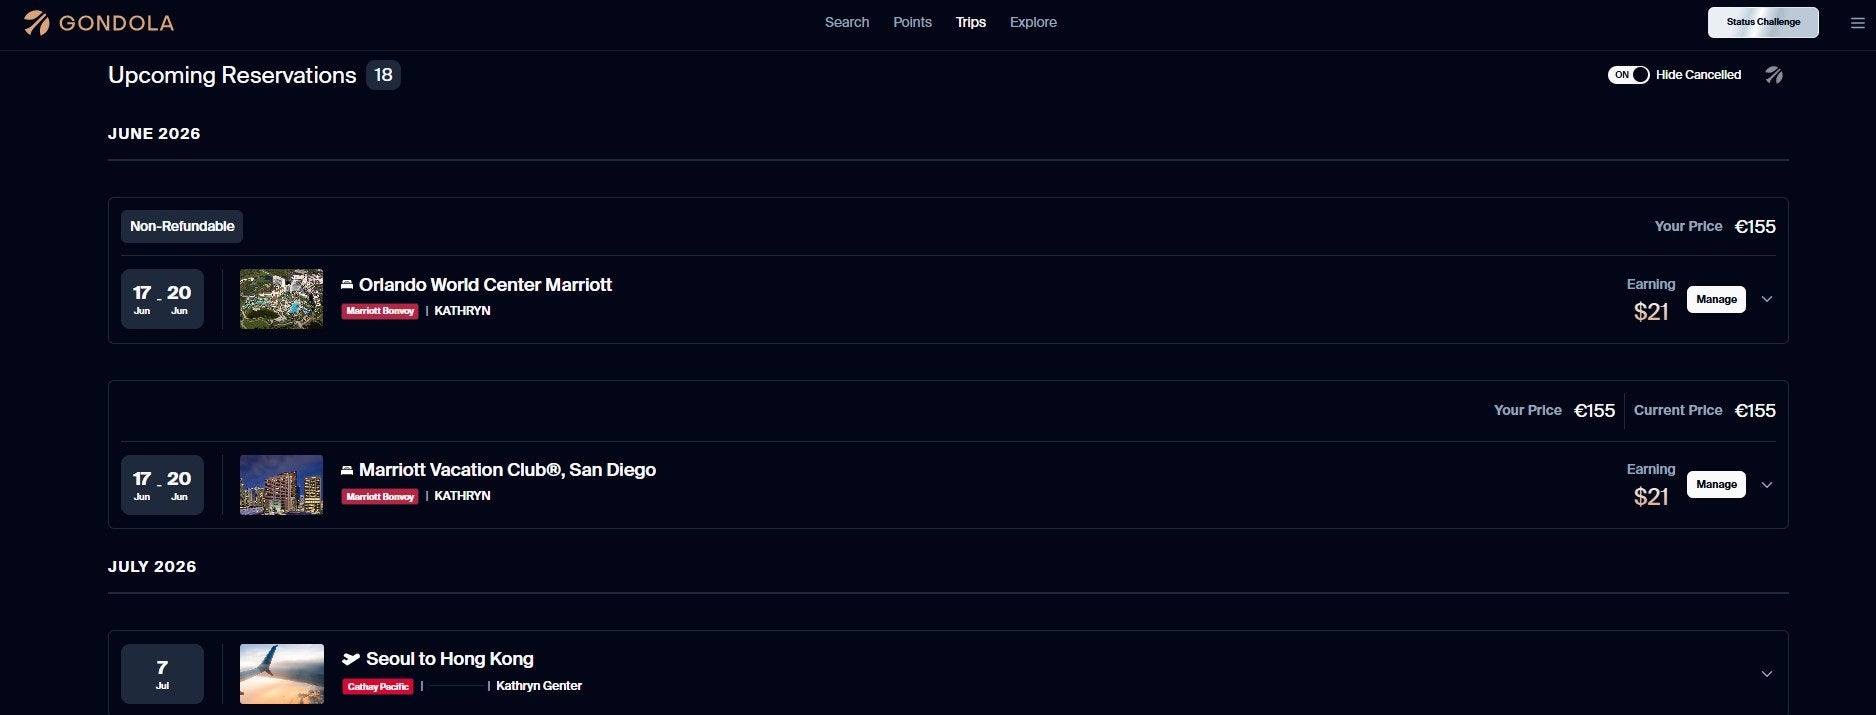Switch to the Explore tab
1876x715 pixels.
click(x=1033, y=22)
